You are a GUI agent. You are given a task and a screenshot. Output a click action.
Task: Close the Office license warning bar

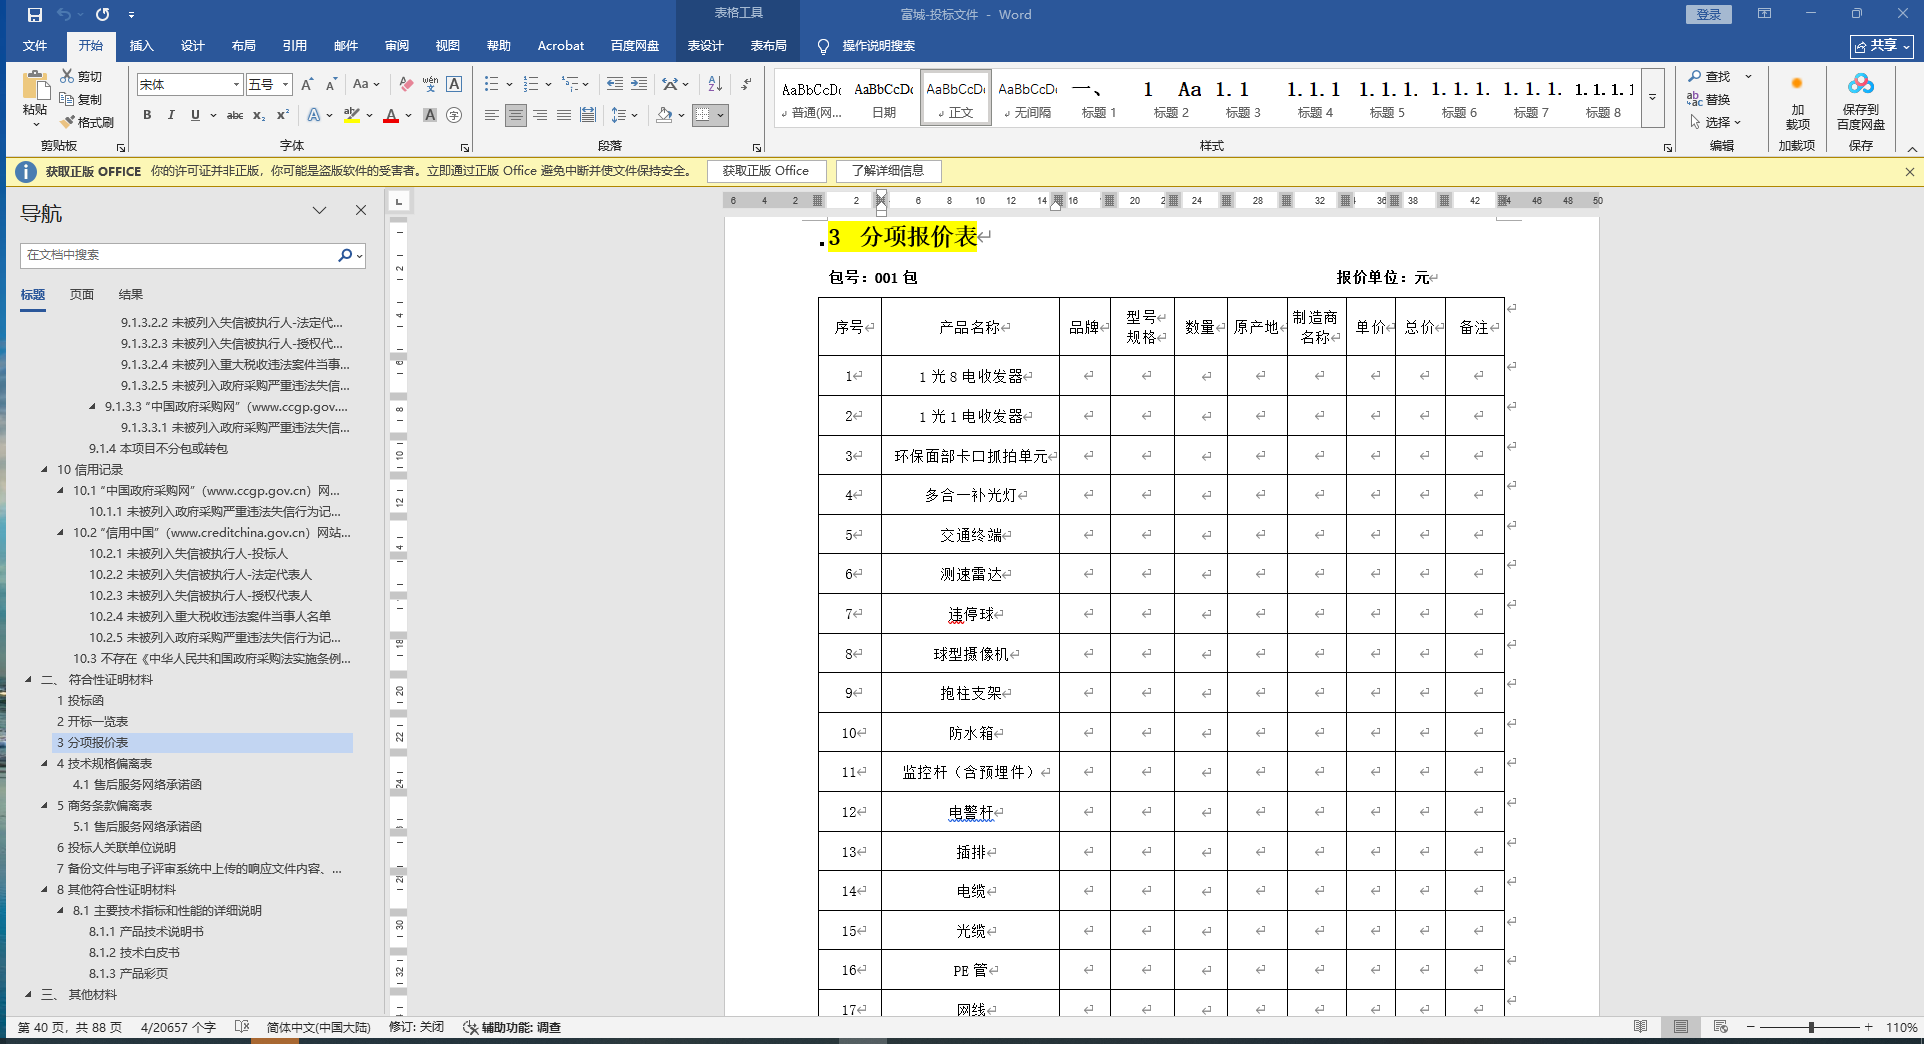(x=1910, y=171)
